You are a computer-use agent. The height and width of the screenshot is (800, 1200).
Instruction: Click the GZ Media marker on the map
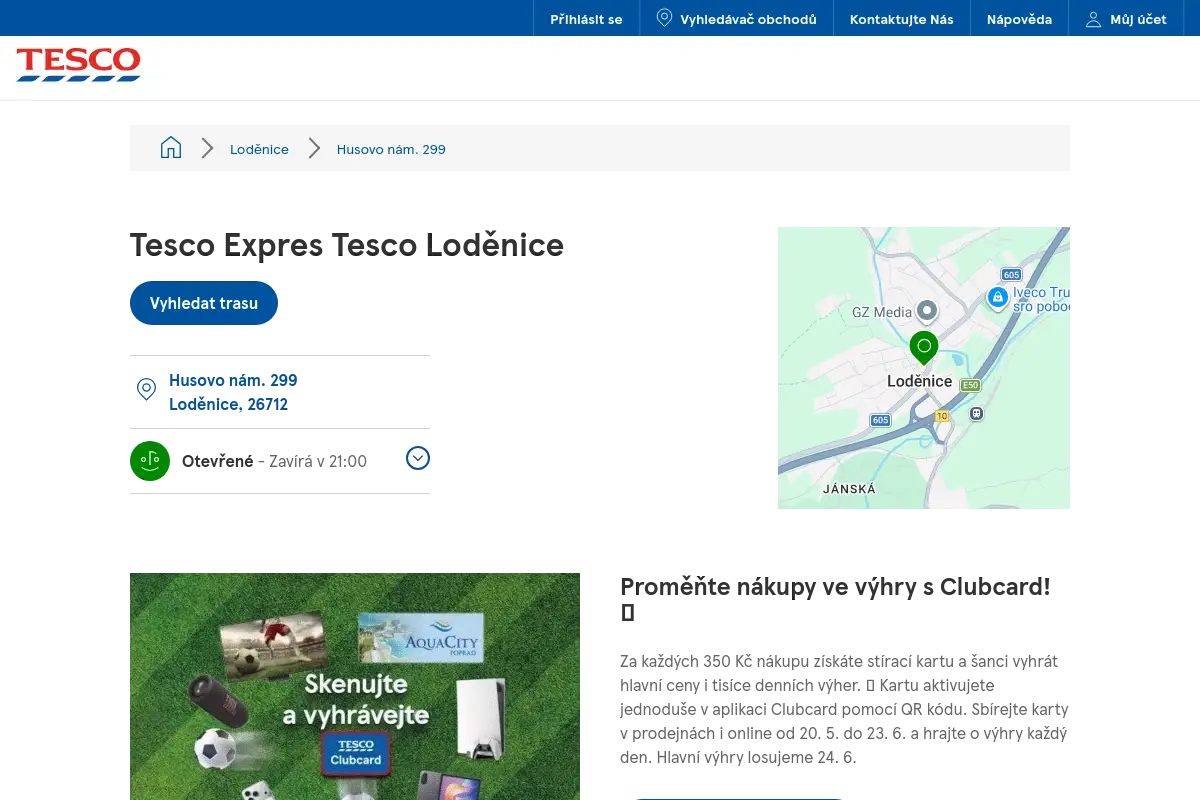[x=928, y=311]
